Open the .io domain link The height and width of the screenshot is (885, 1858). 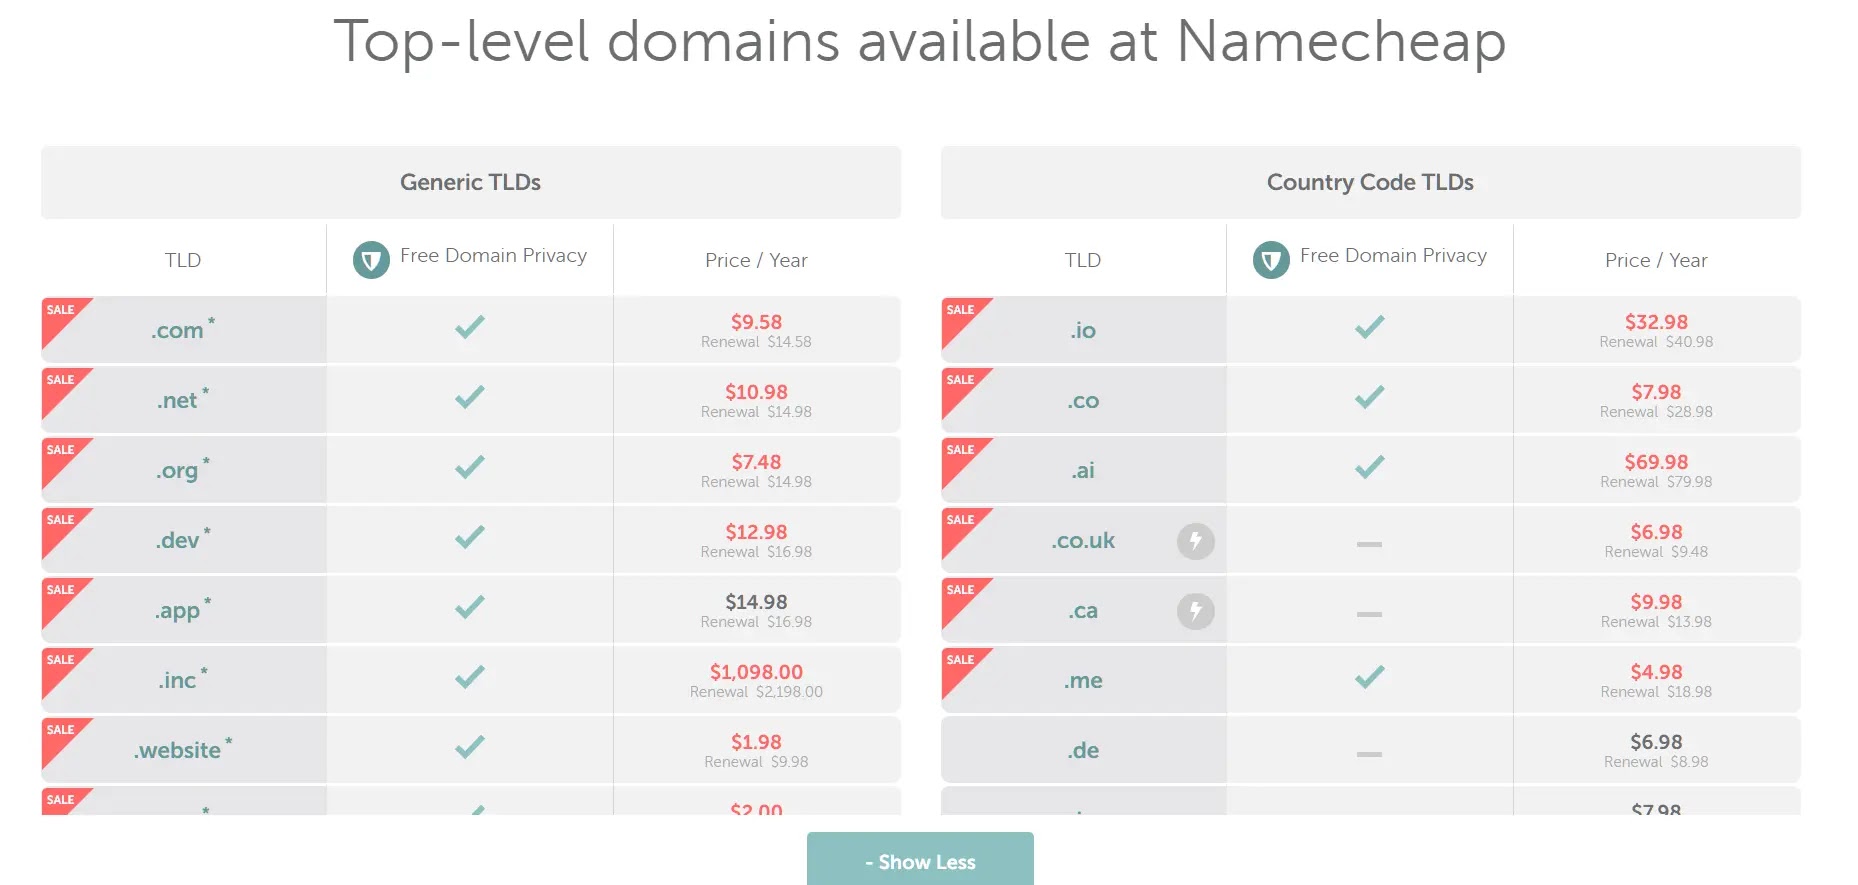point(1083,331)
